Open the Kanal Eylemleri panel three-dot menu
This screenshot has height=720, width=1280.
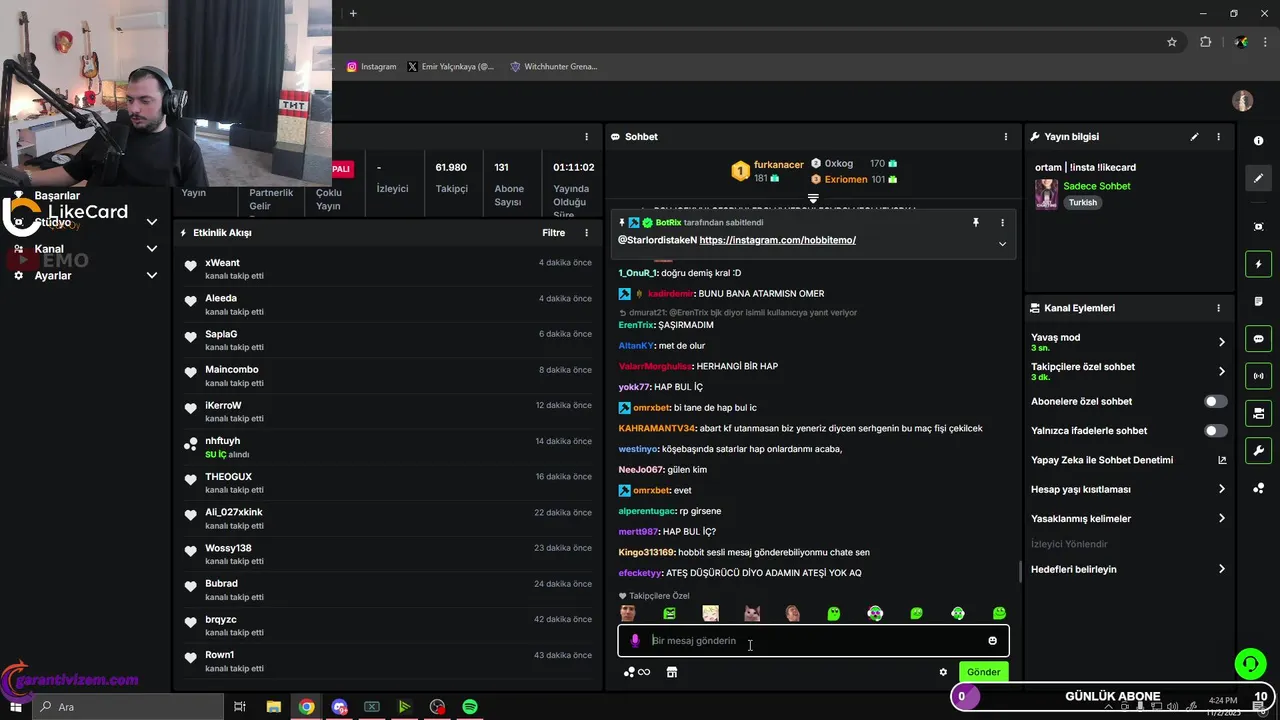tap(1218, 308)
